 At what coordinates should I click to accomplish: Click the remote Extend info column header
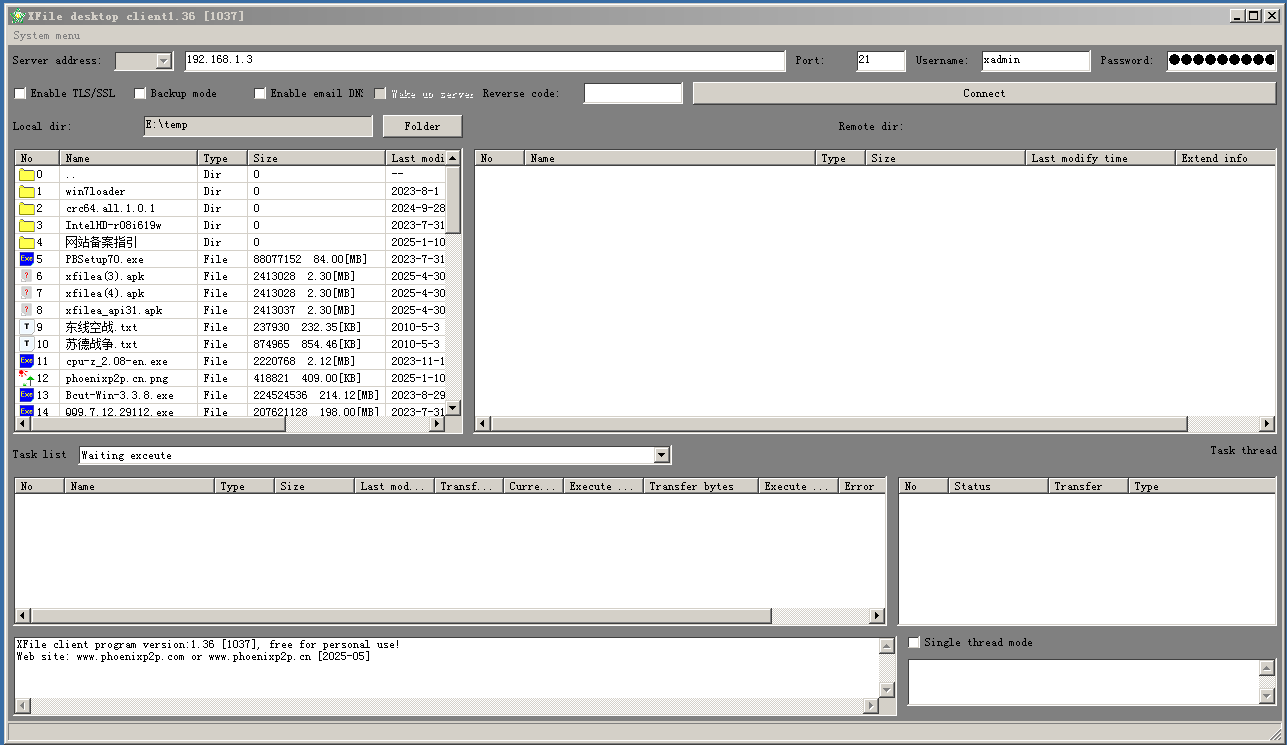click(1226, 158)
